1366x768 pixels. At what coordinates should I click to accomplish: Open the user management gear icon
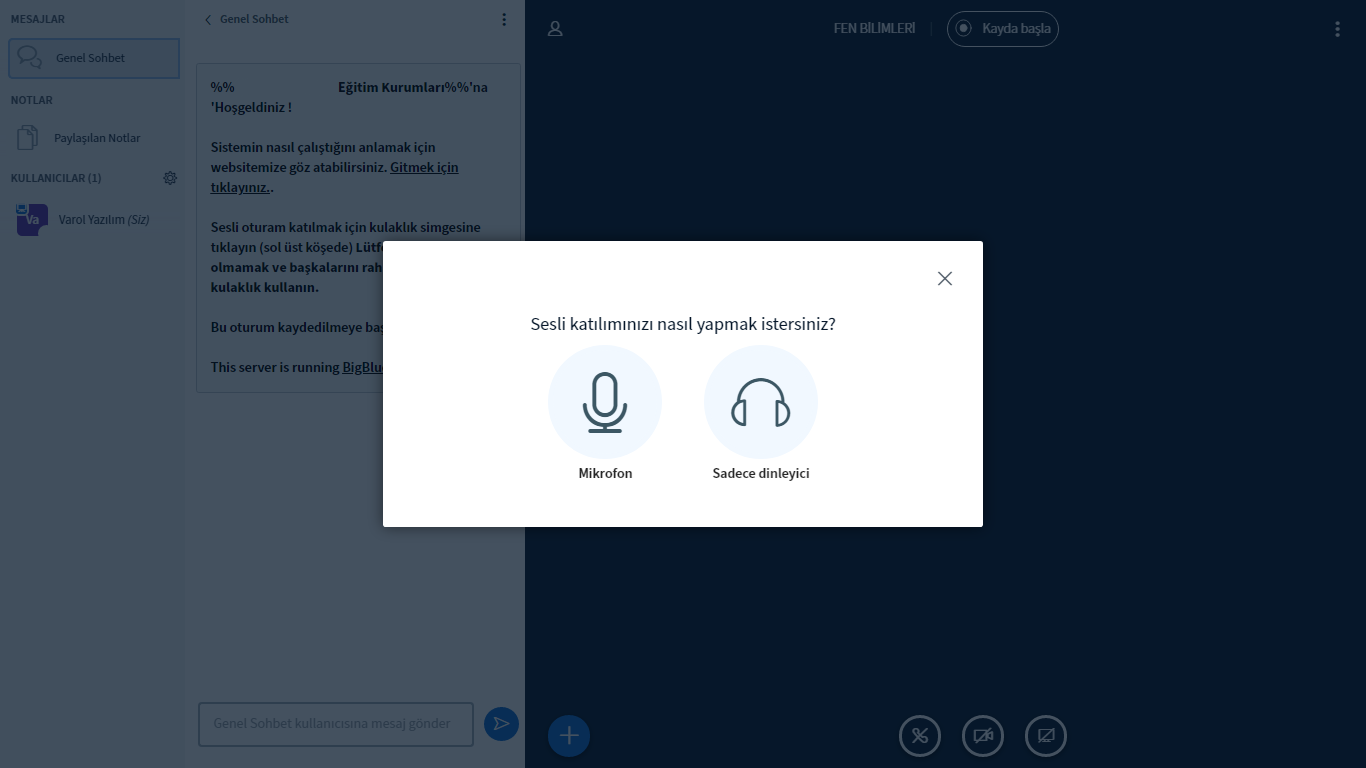pos(170,178)
